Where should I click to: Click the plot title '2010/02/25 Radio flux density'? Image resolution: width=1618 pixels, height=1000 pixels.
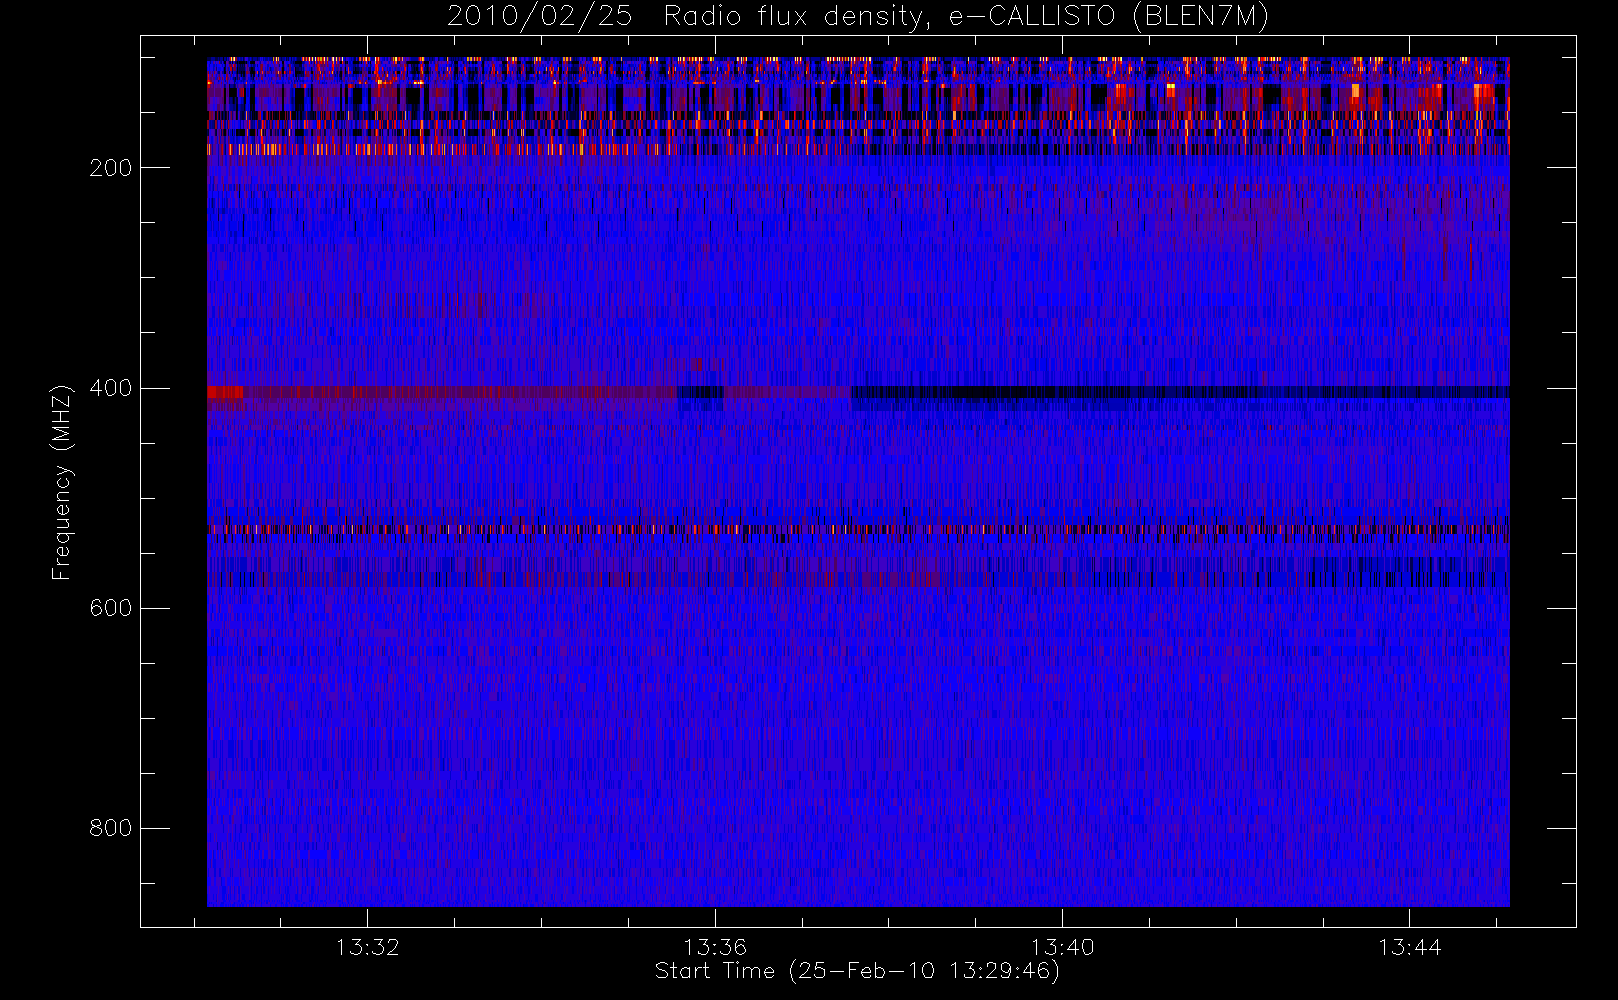pyautogui.click(x=858, y=17)
